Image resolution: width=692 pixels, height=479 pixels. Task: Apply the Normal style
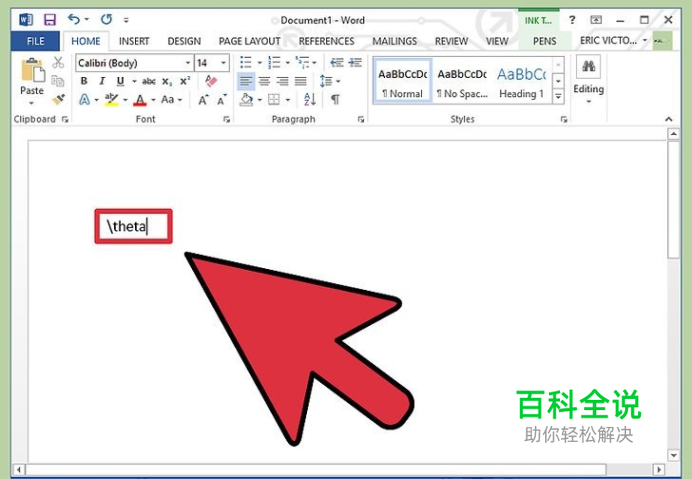tap(402, 82)
